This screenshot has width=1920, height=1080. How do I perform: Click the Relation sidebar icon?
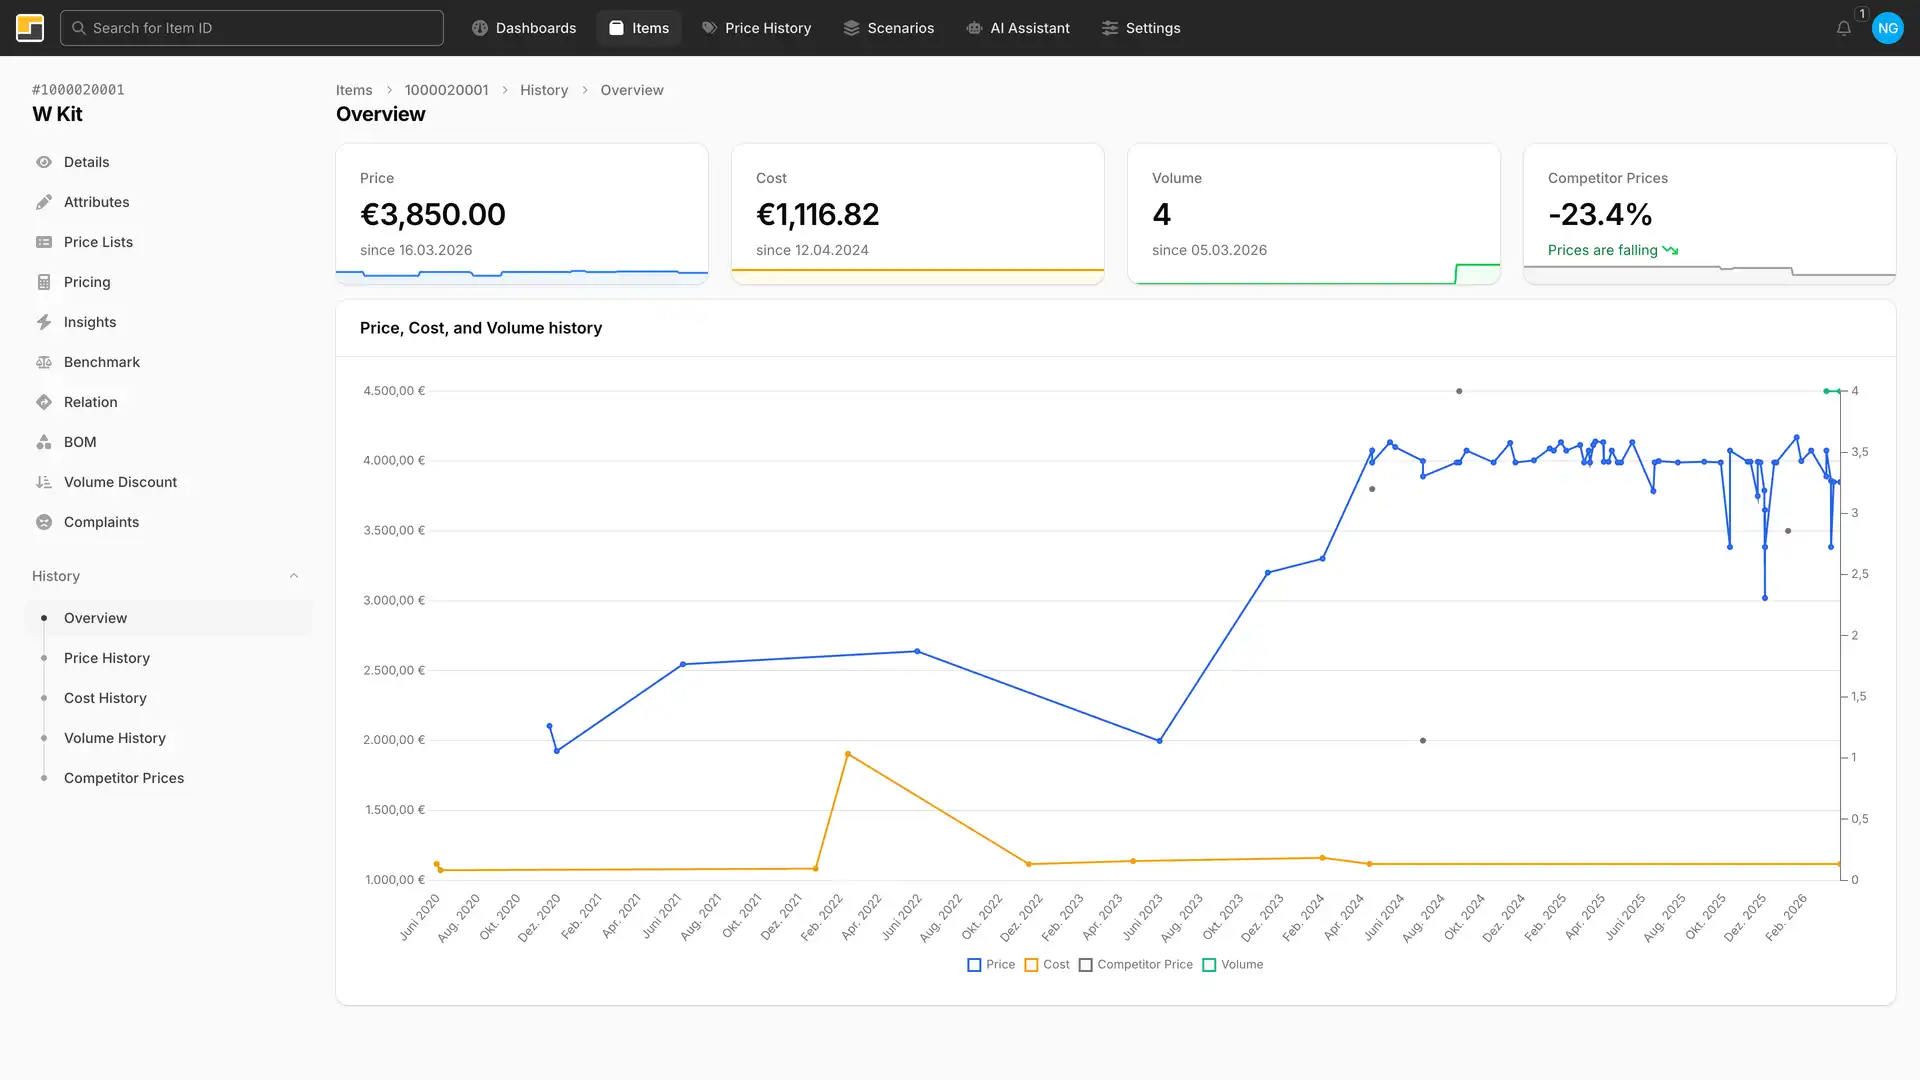(x=44, y=402)
